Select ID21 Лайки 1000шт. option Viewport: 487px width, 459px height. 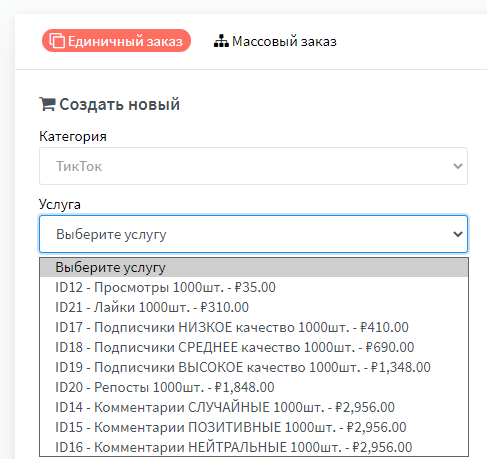(254, 307)
